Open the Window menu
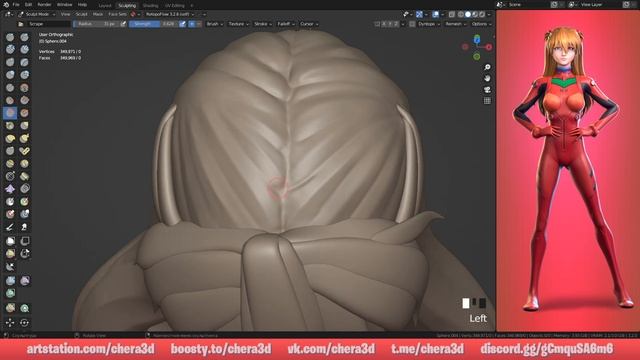Screen dimensions: 640x360 tap(64, 5)
